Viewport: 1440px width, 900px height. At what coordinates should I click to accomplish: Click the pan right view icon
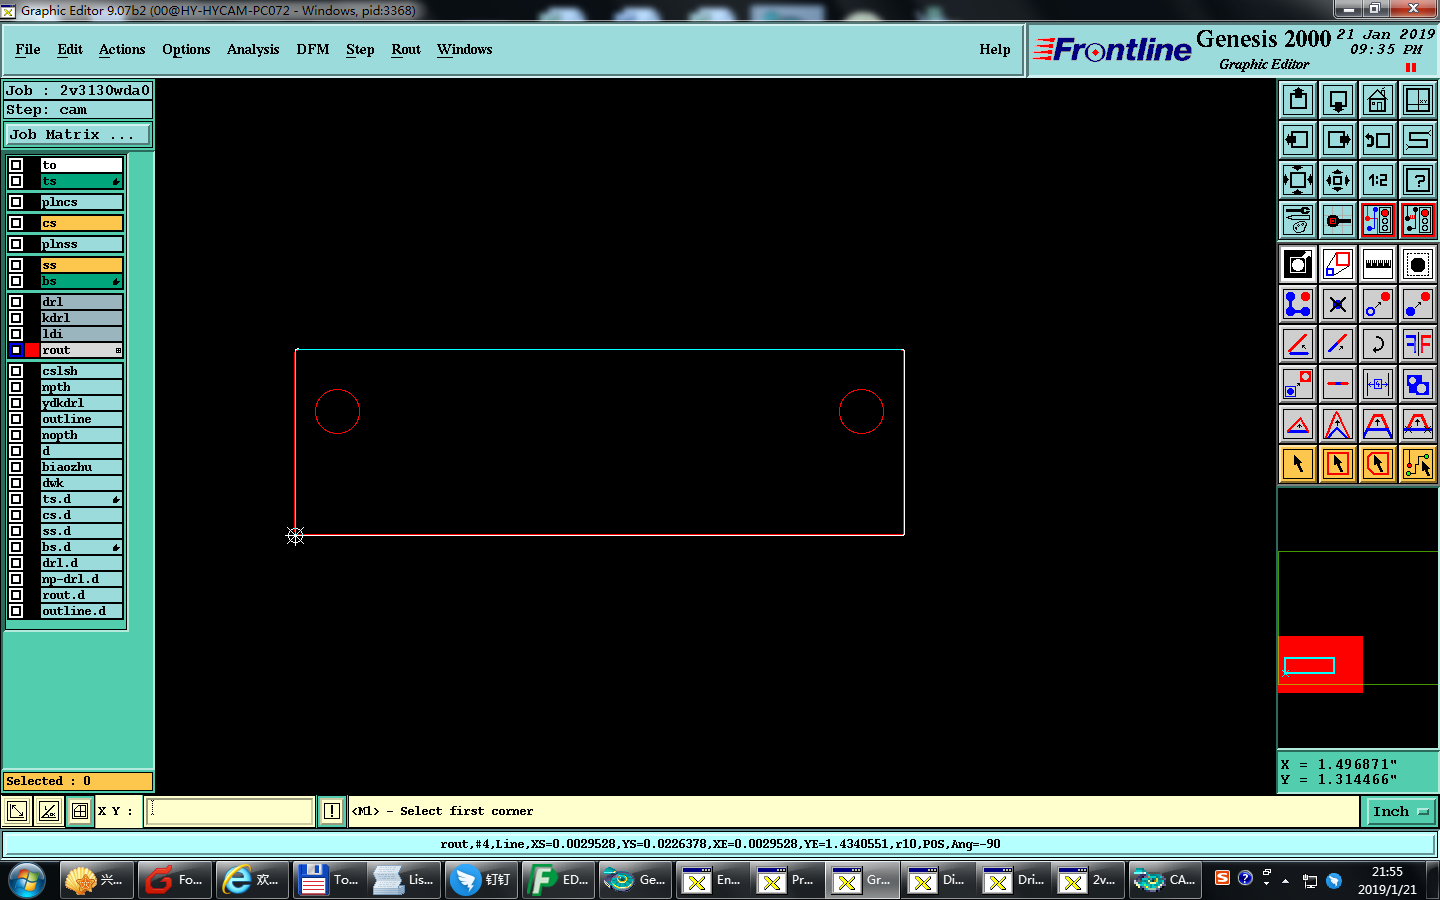tap(1338, 140)
